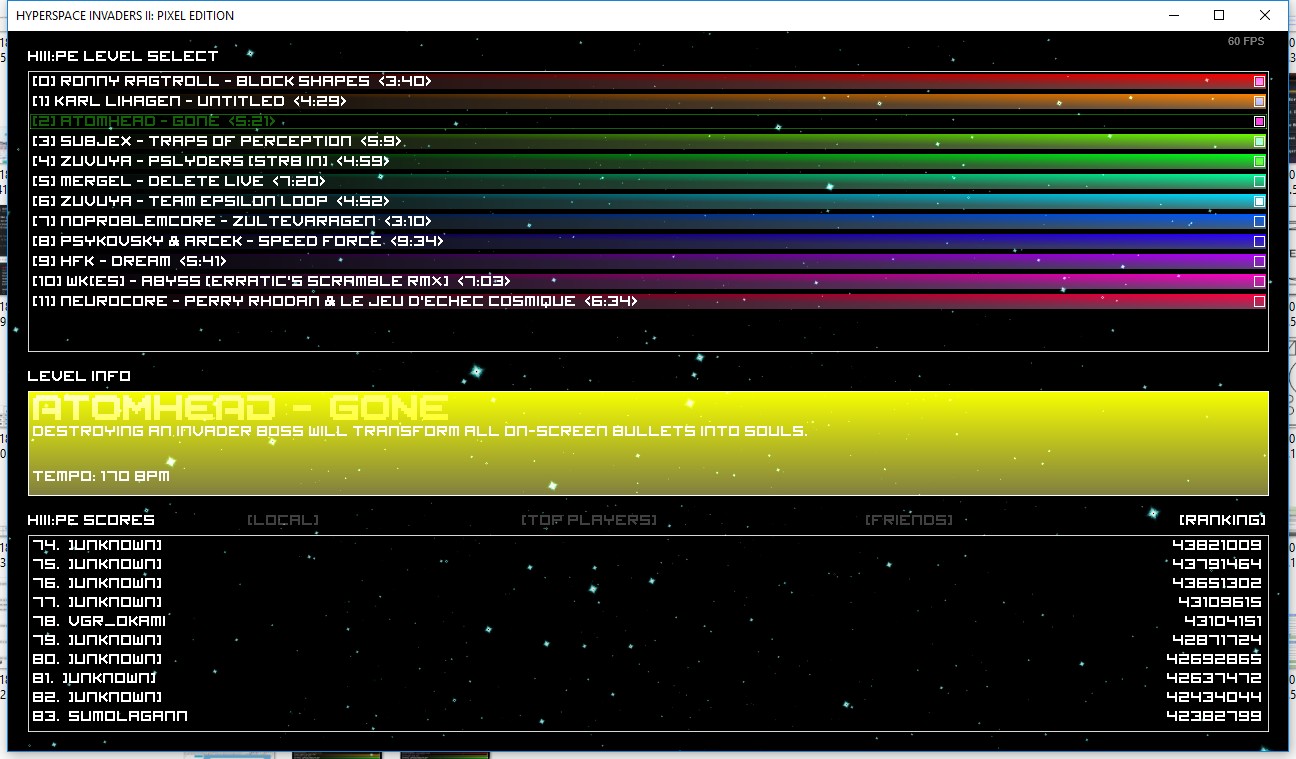Click the magenta square marker on Atomhead Gone row
1296x759 pixels.
[1259, 122]
